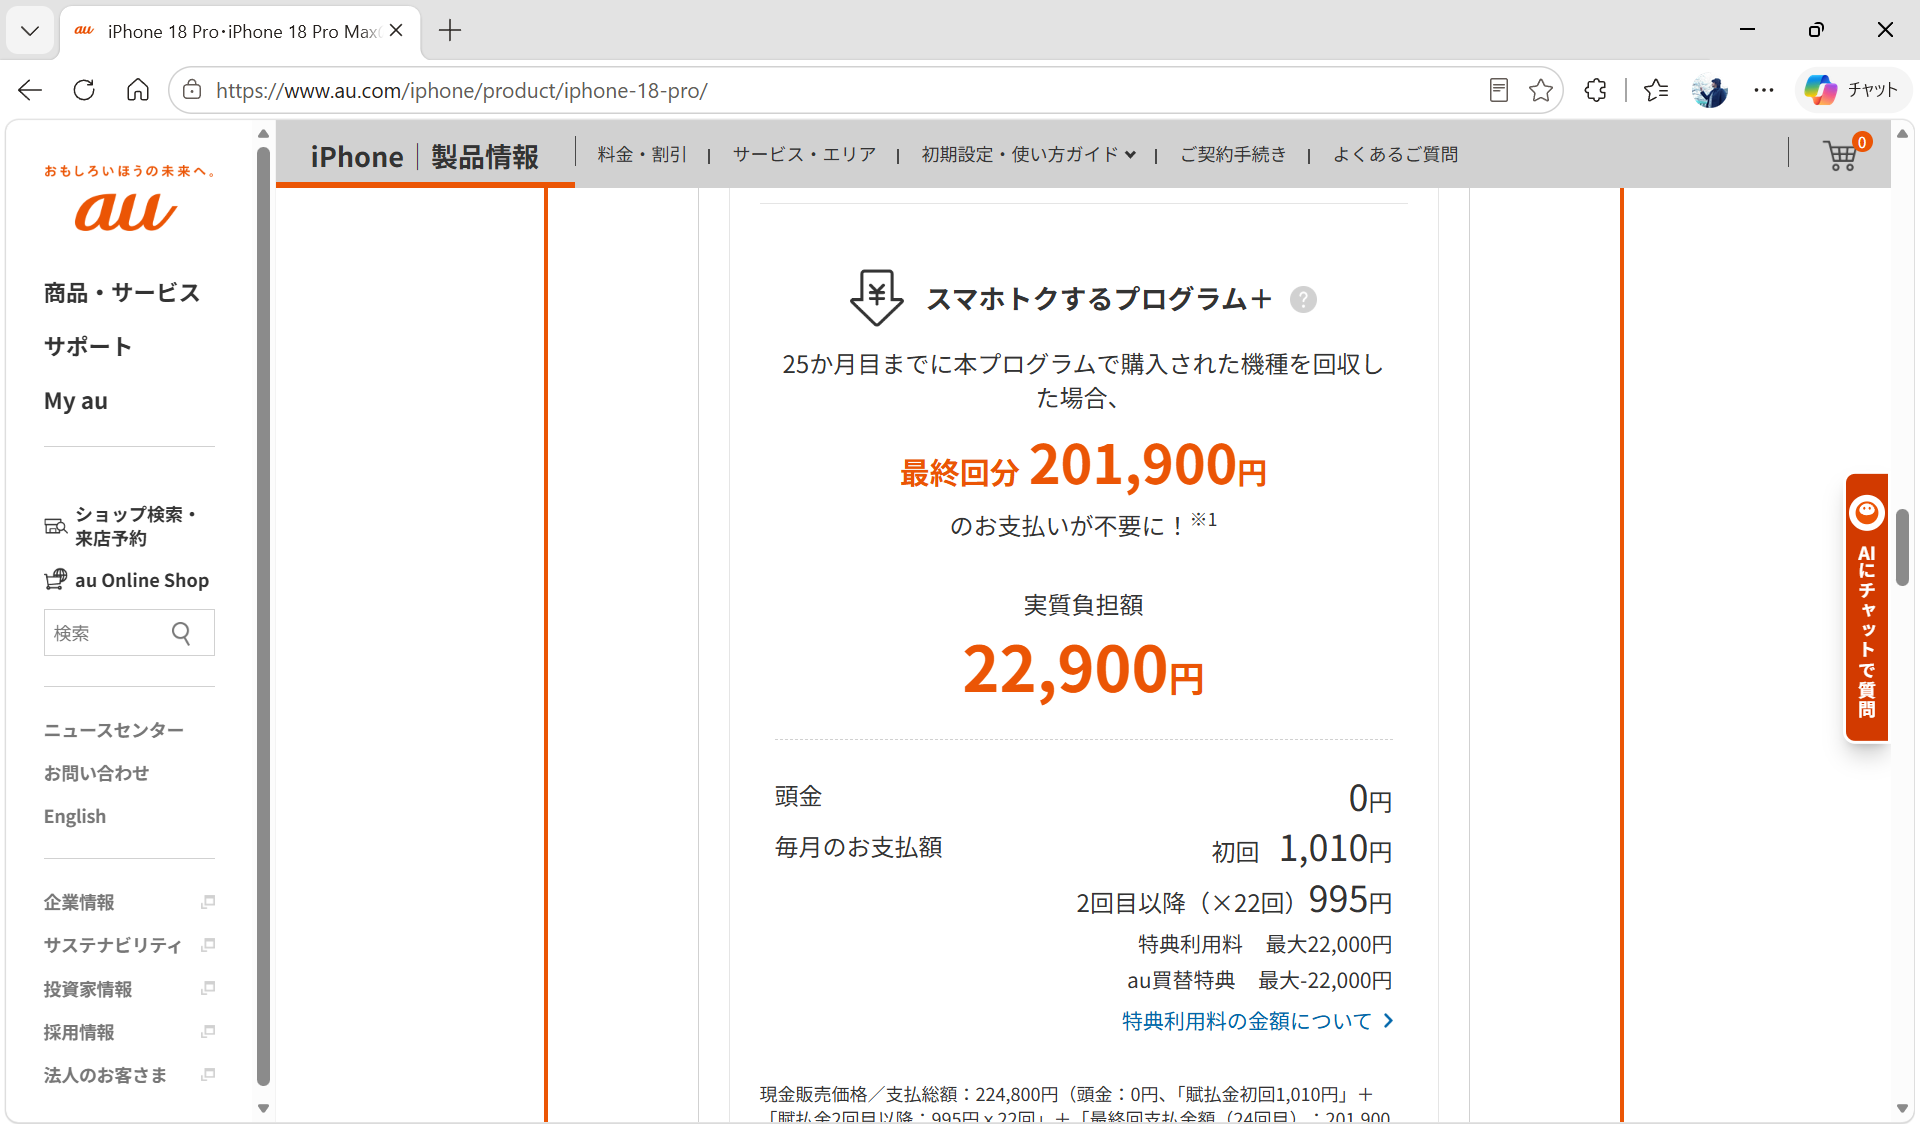The height and width of the screenshot is (1128, 1920).
Task: Click 企業情報 link
Action: pyautogui.click(x=79, y=902)
